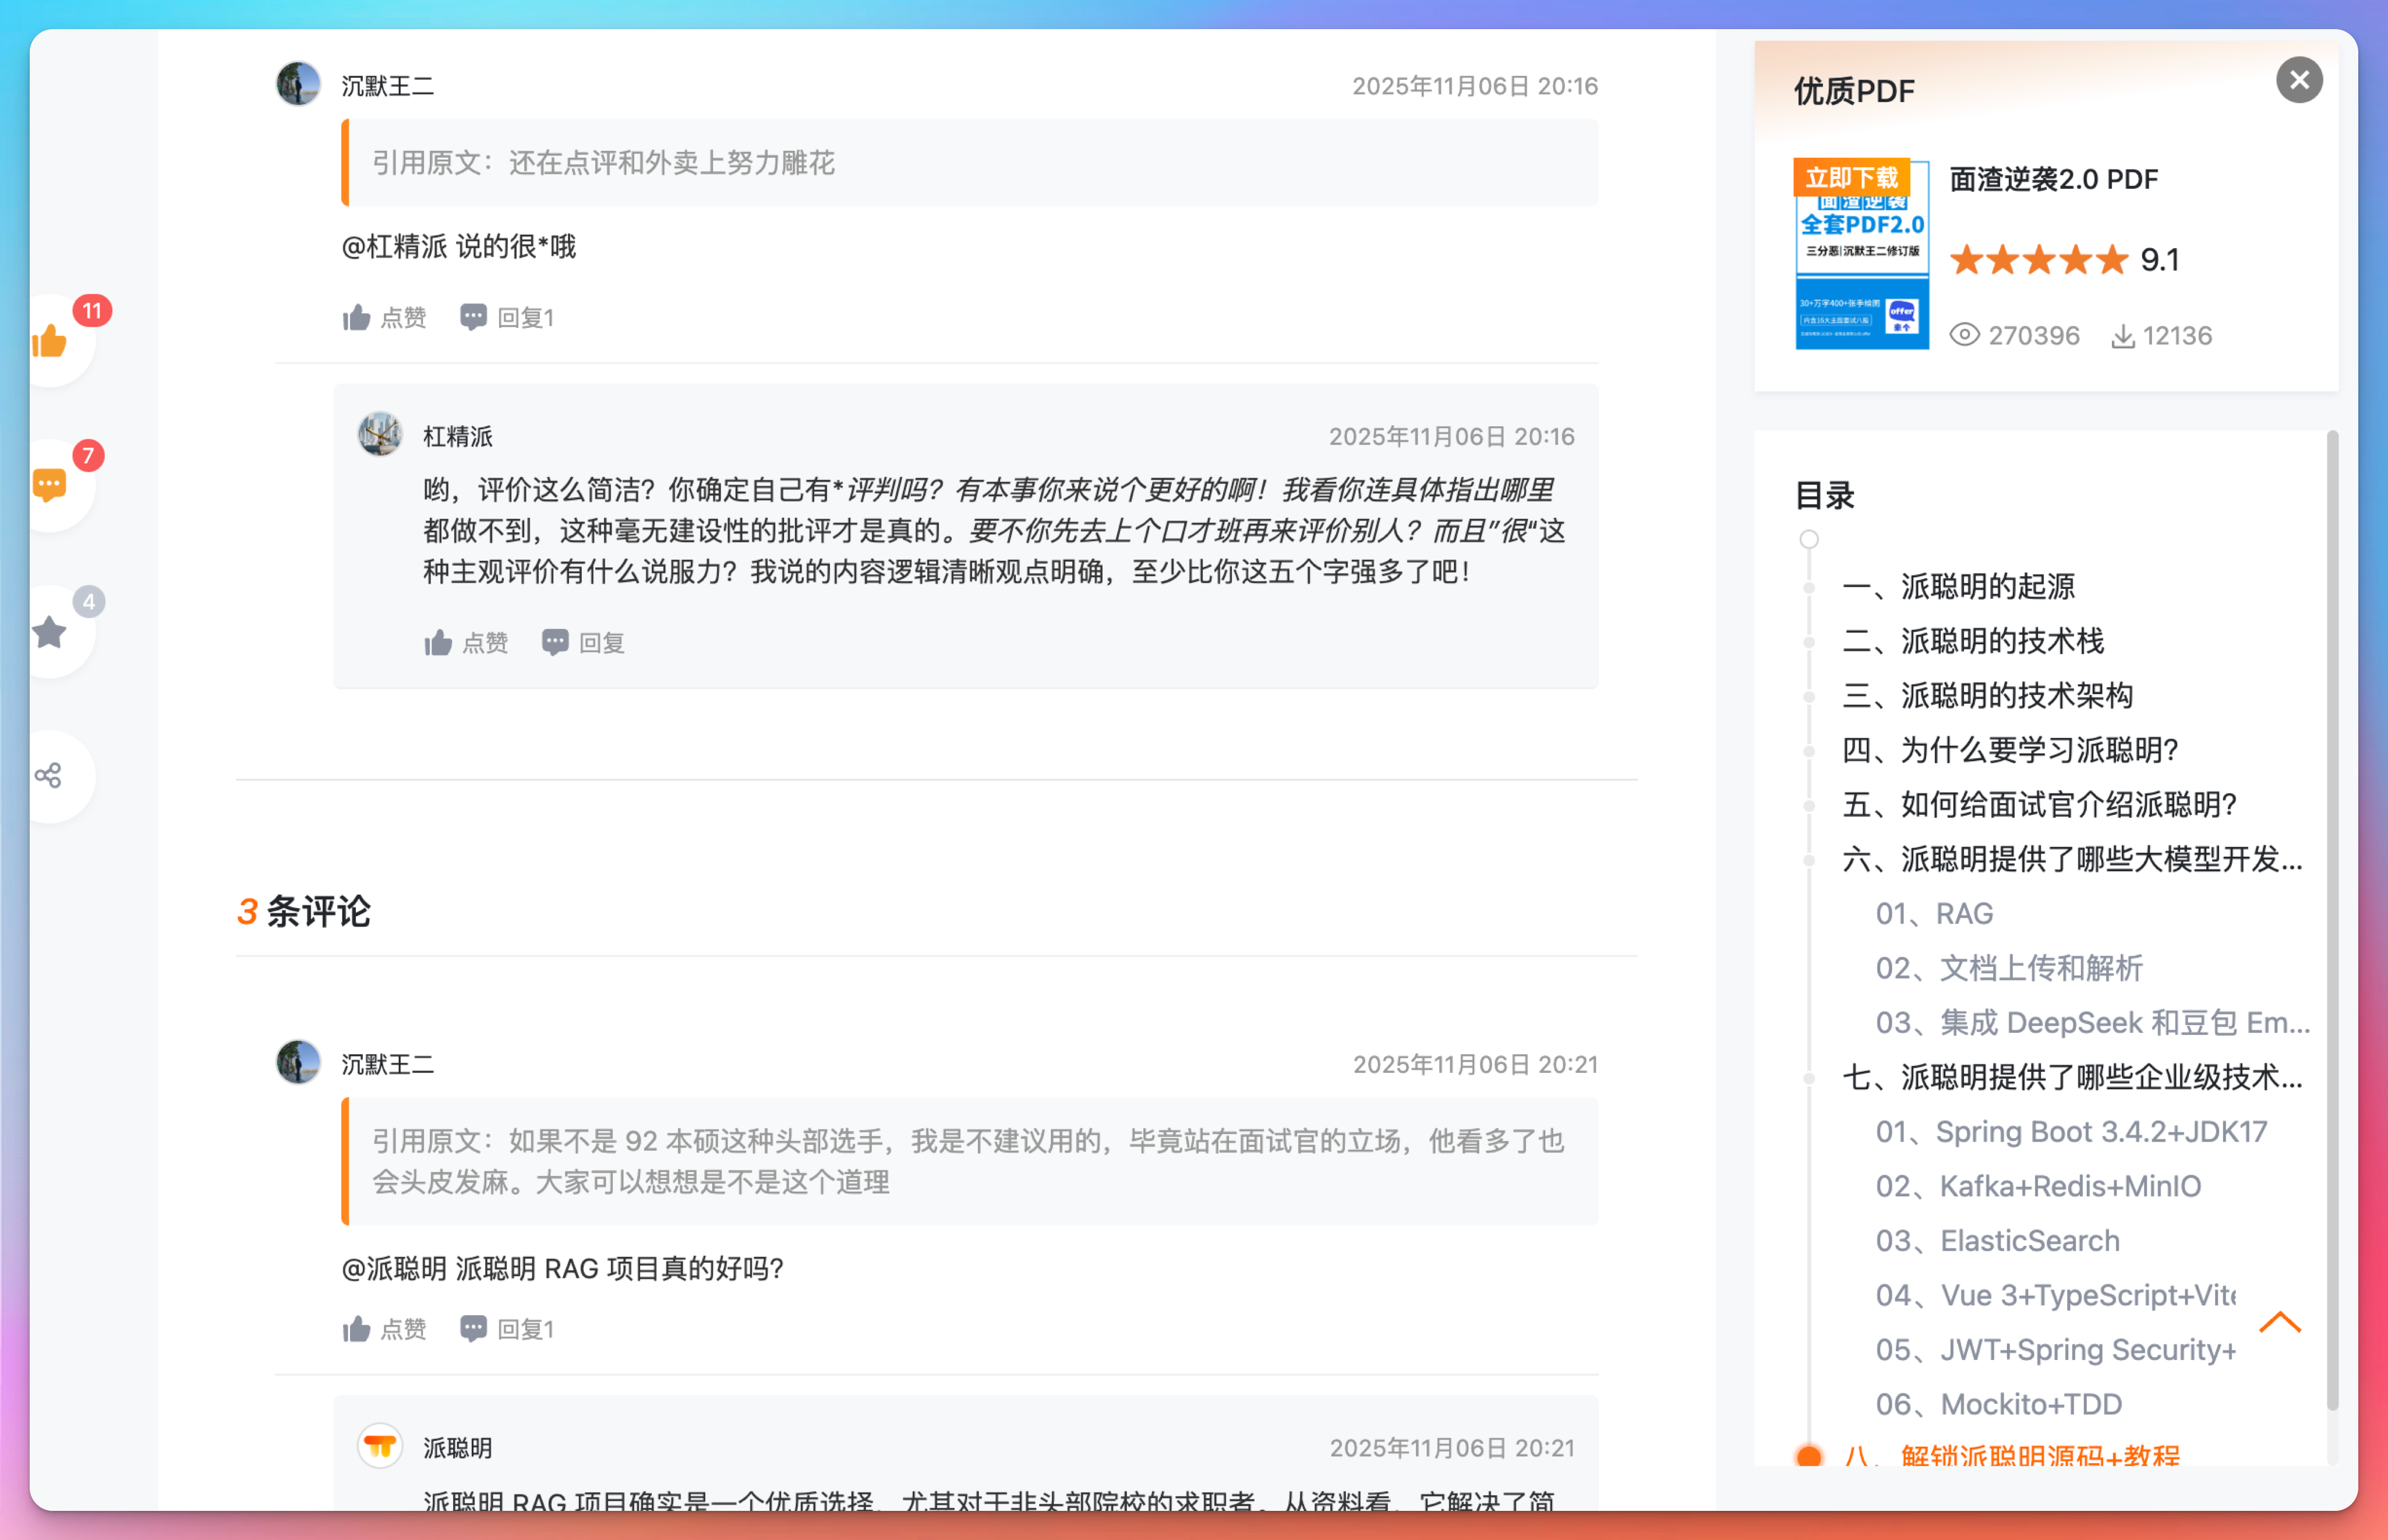
Task: Click the 立即下载 download button
Action: tap(1851, 177)
